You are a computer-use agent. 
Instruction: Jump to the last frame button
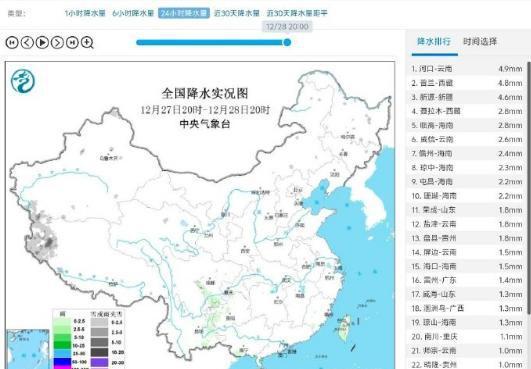(72, 42)
